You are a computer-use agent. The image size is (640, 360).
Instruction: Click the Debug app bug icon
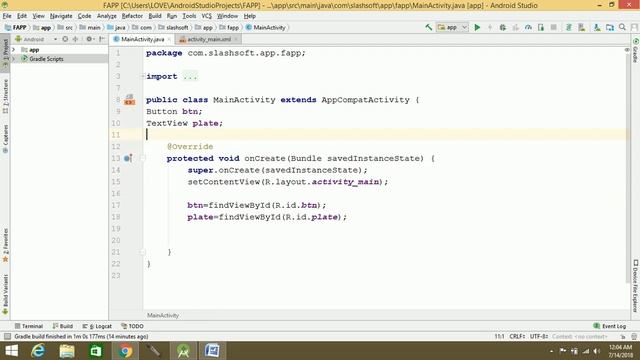(x=502, y=27)
